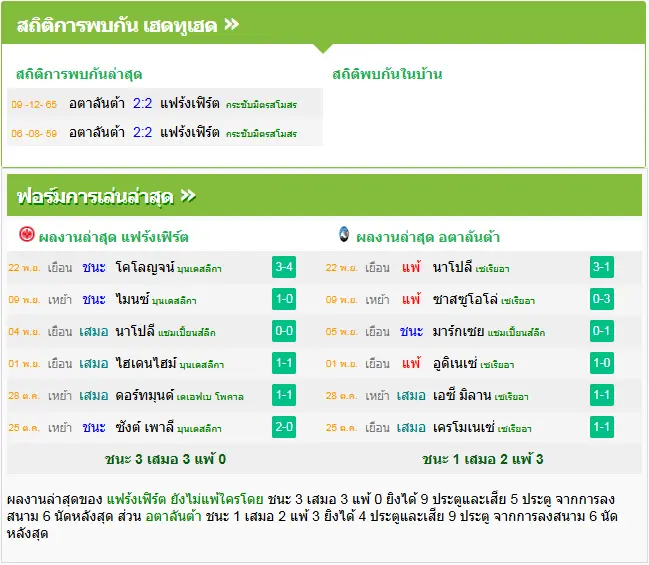Image resolution: width=649 pixels, height=565 pixels.
Task: Click the opponent name เอซี มิลาน
Action: coord(462,395)
